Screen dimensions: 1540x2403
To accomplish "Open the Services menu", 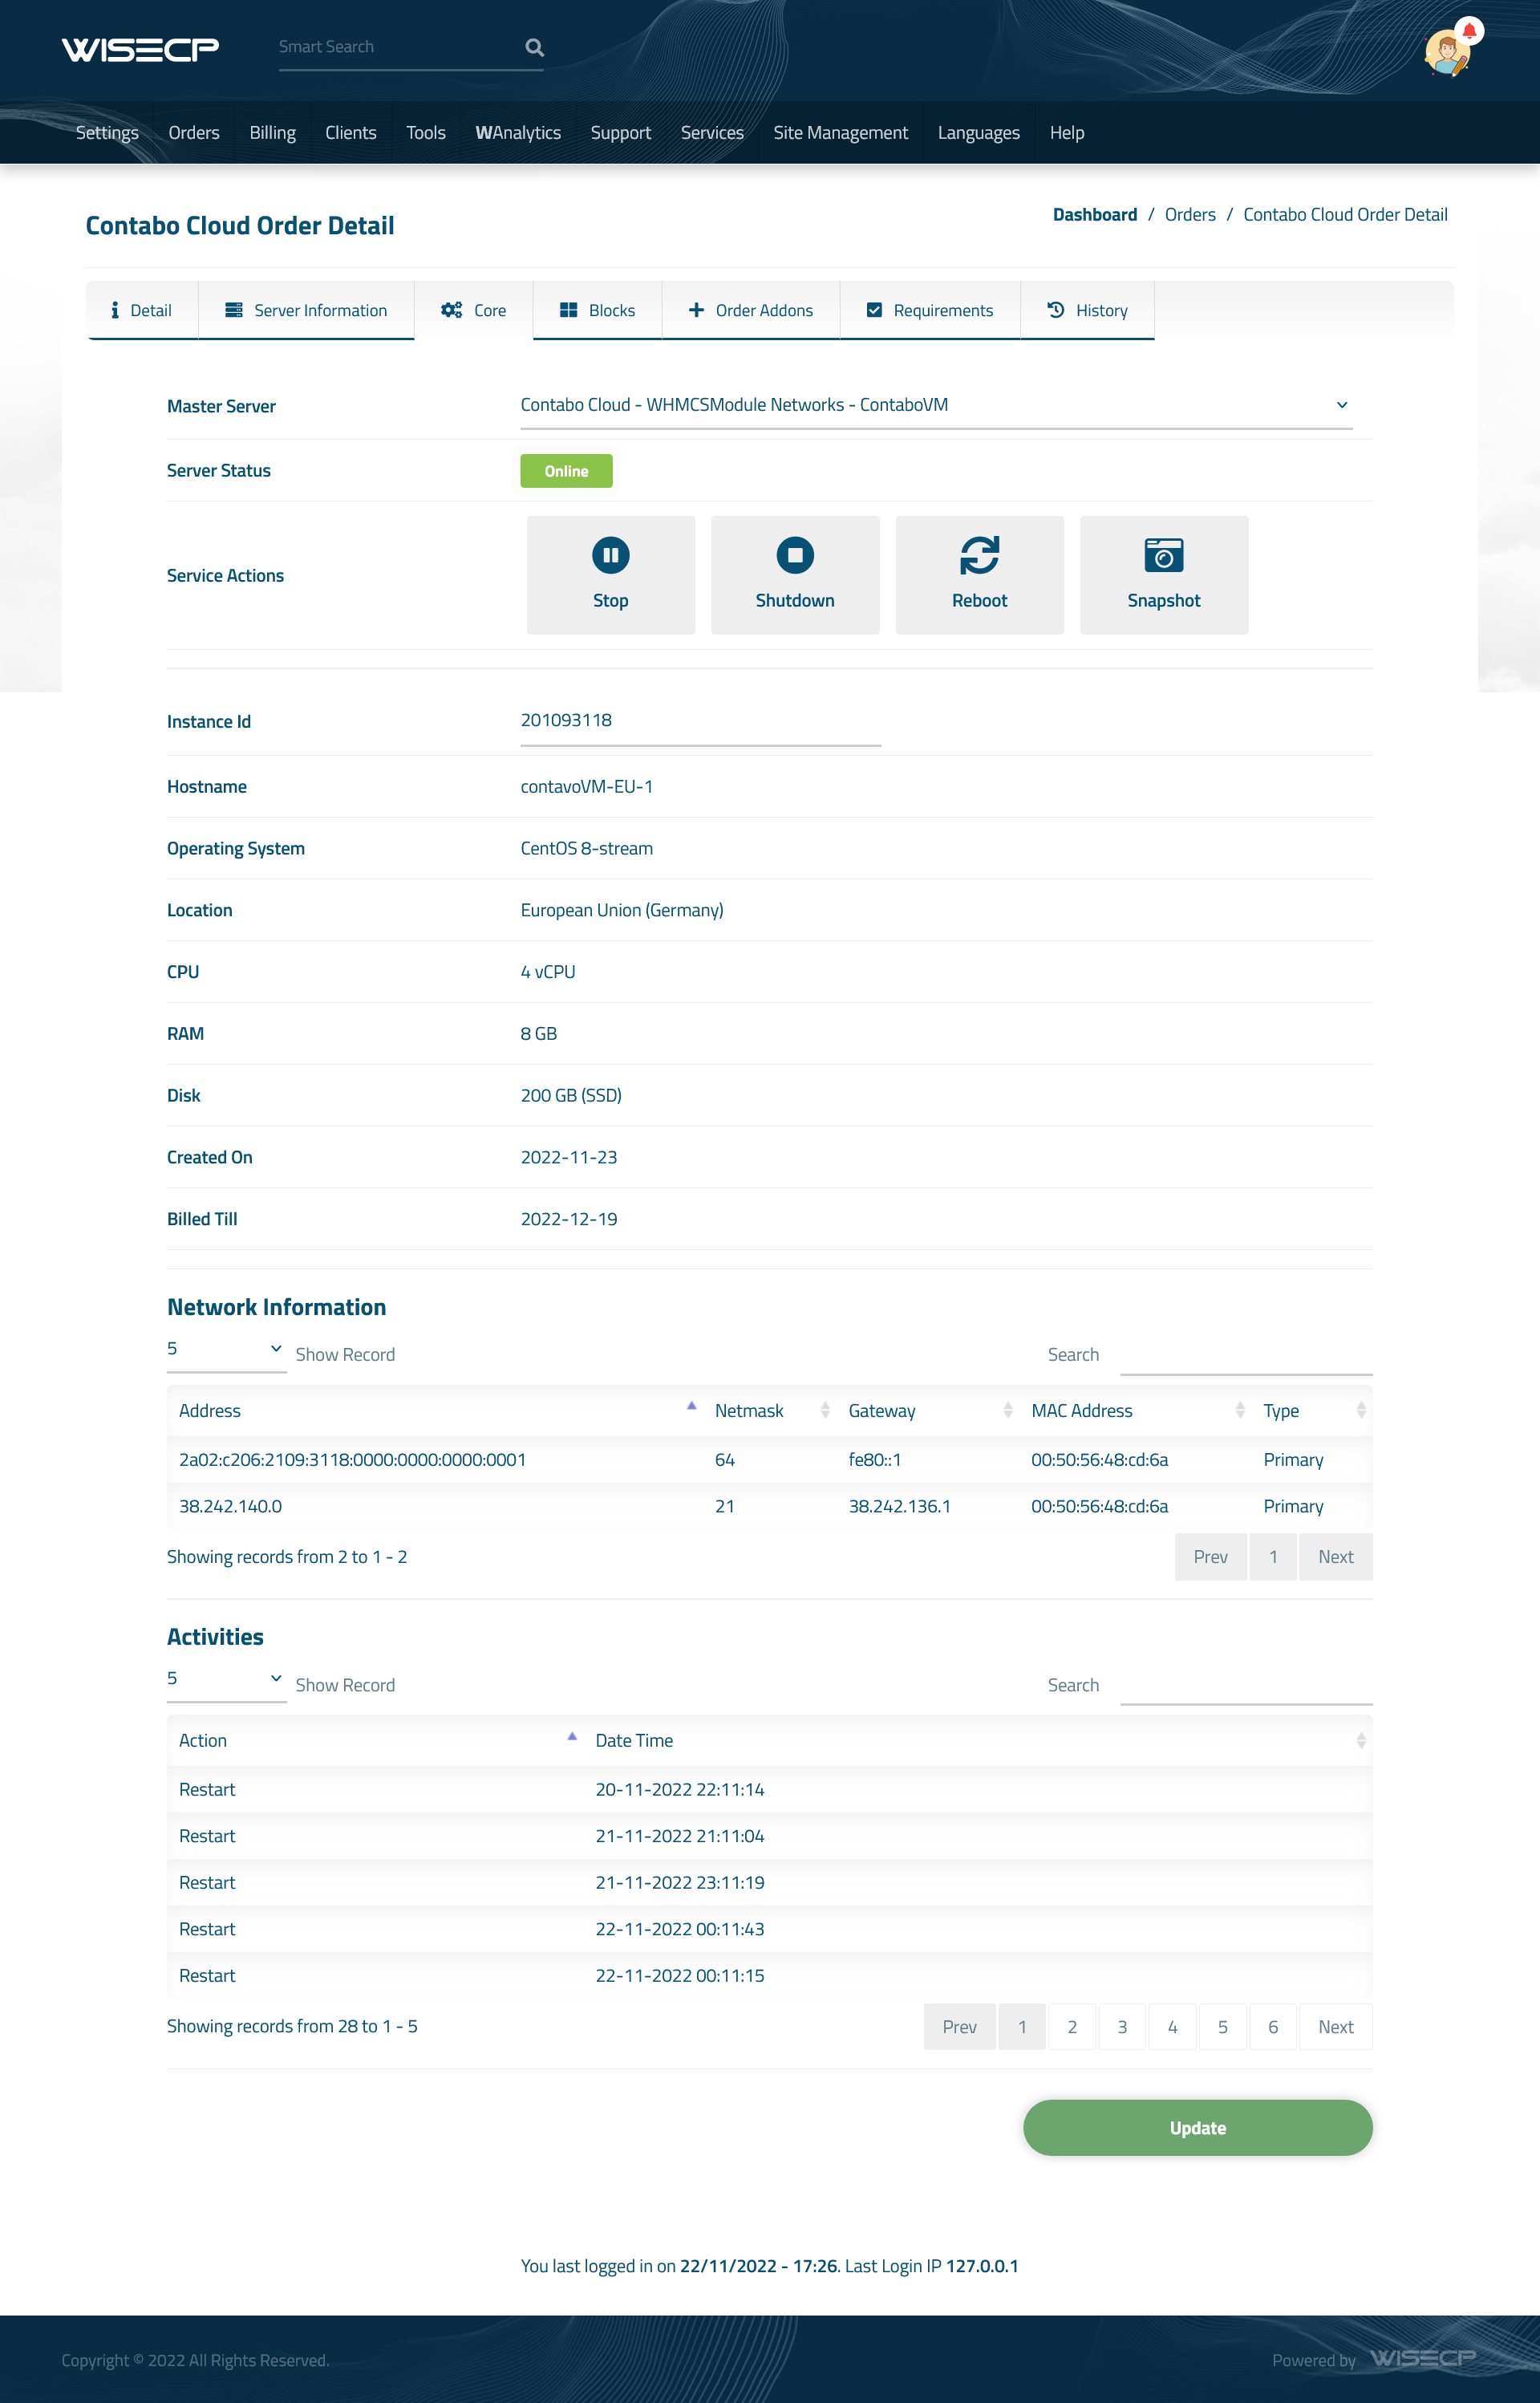I will click(712, 132).
